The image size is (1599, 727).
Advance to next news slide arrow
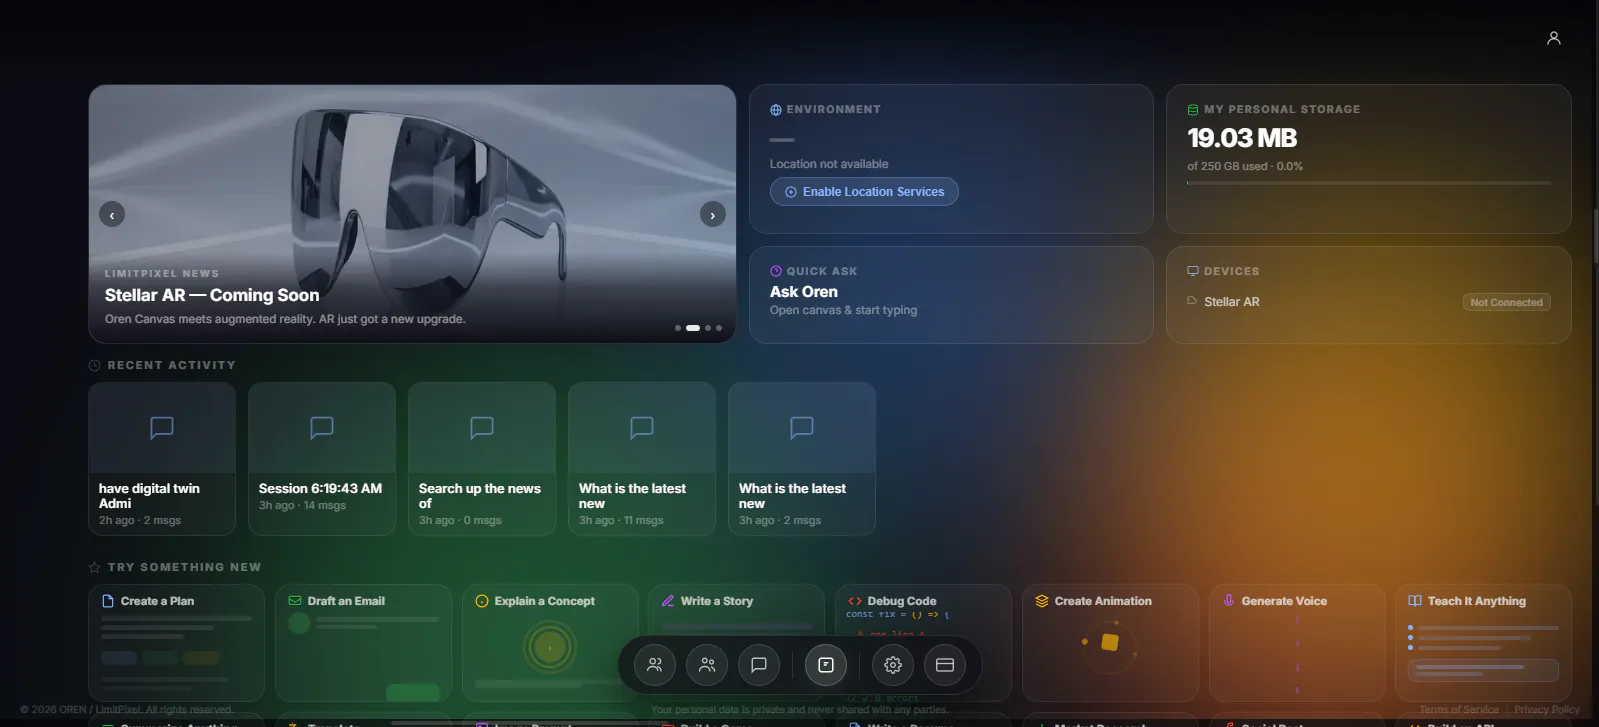(713, 215)
